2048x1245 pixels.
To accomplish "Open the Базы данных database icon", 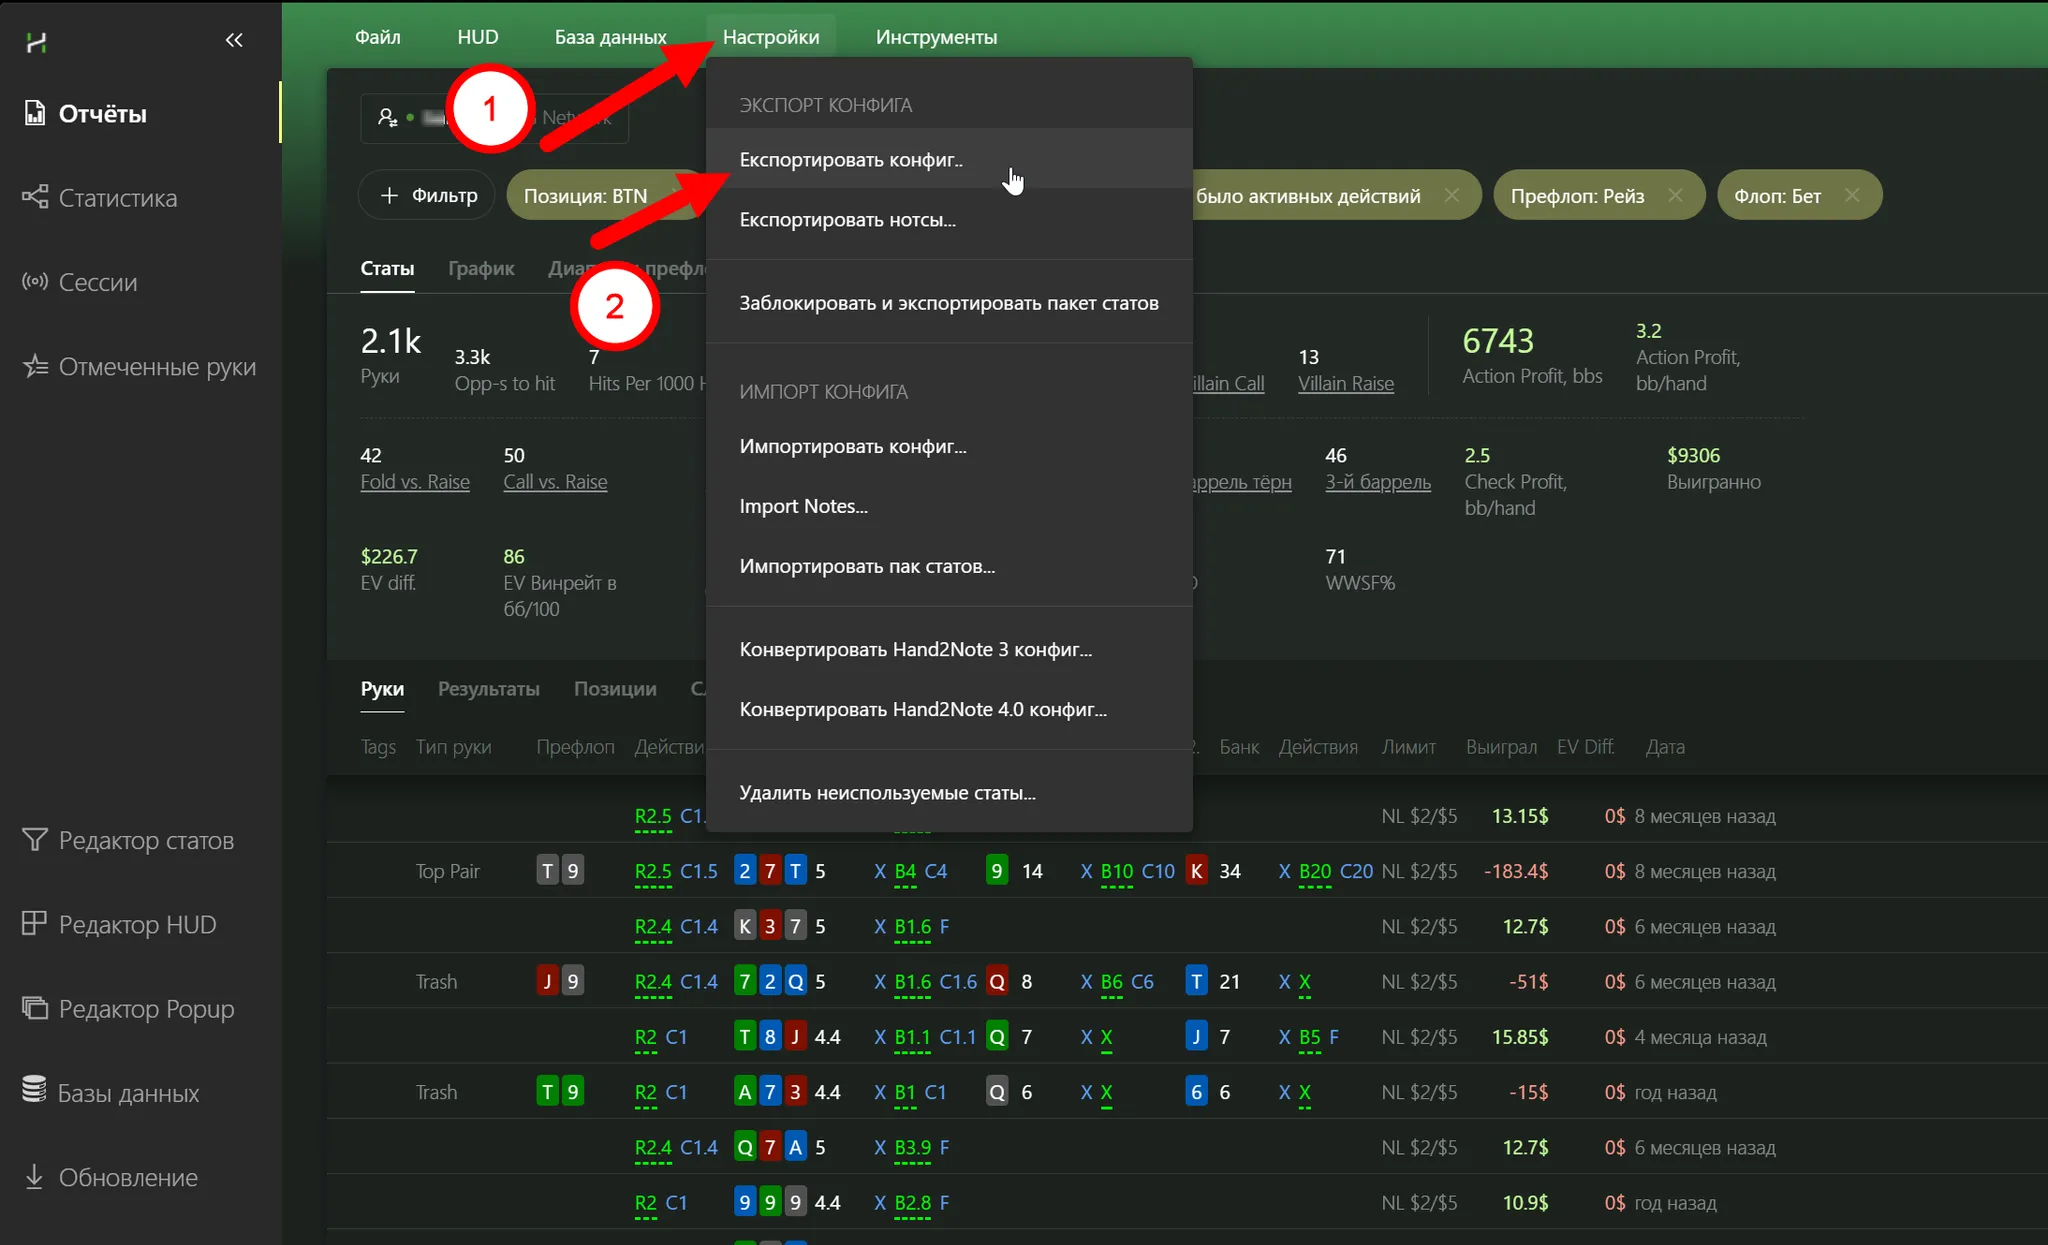I will tap(35, 1090).
